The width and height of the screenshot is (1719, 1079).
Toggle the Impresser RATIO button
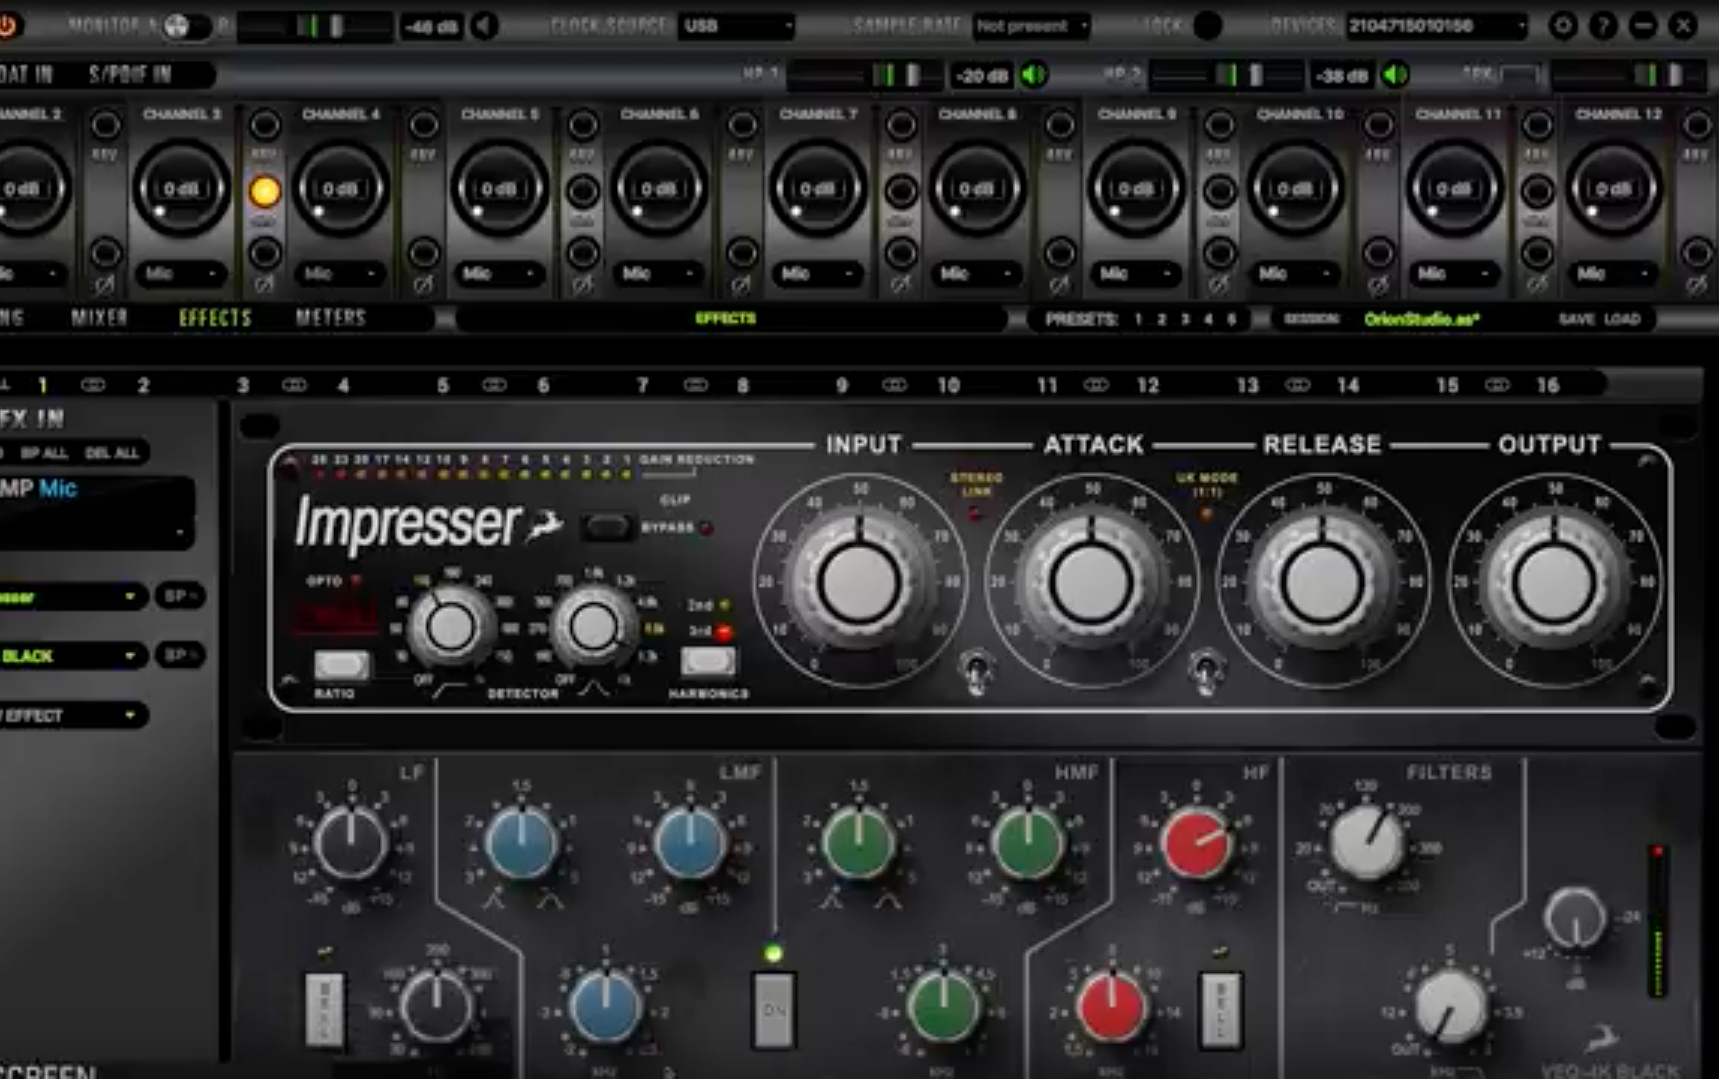pyautogui.click(x=342, y=665)
